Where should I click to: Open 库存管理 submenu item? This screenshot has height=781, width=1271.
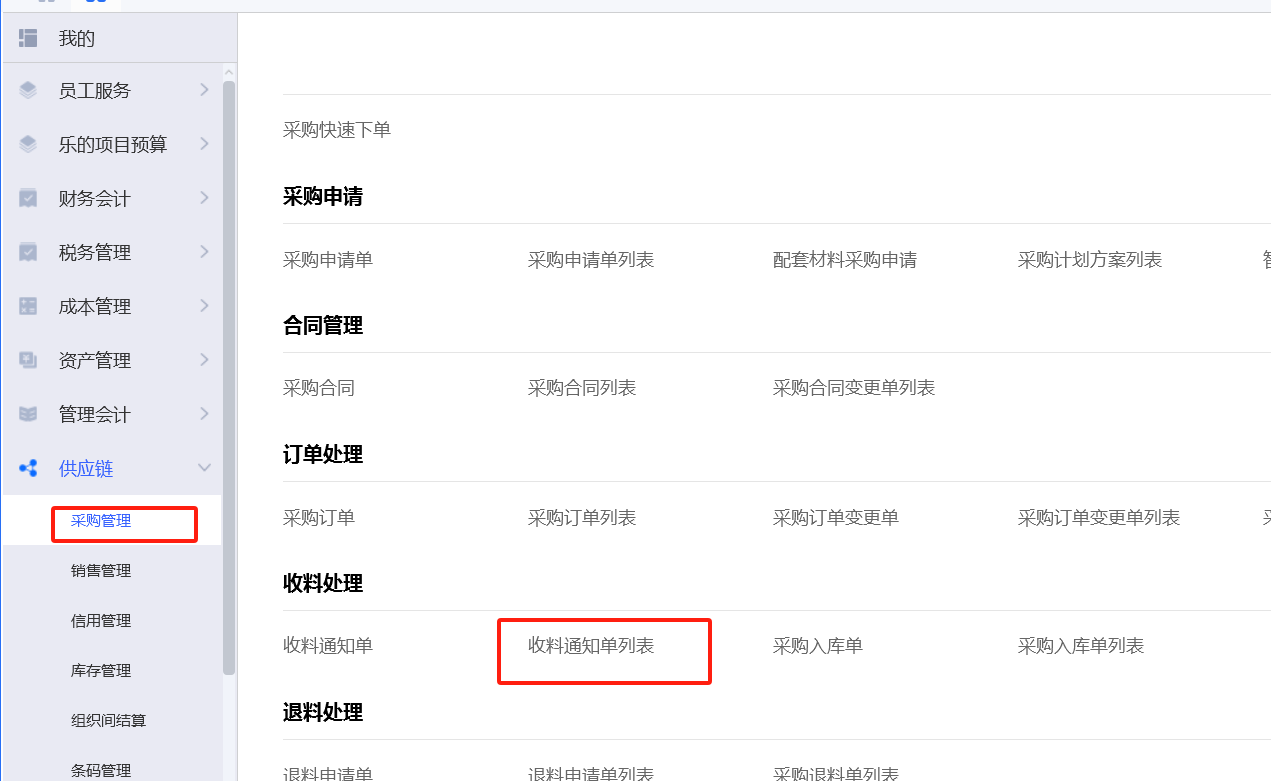[101, 671]
